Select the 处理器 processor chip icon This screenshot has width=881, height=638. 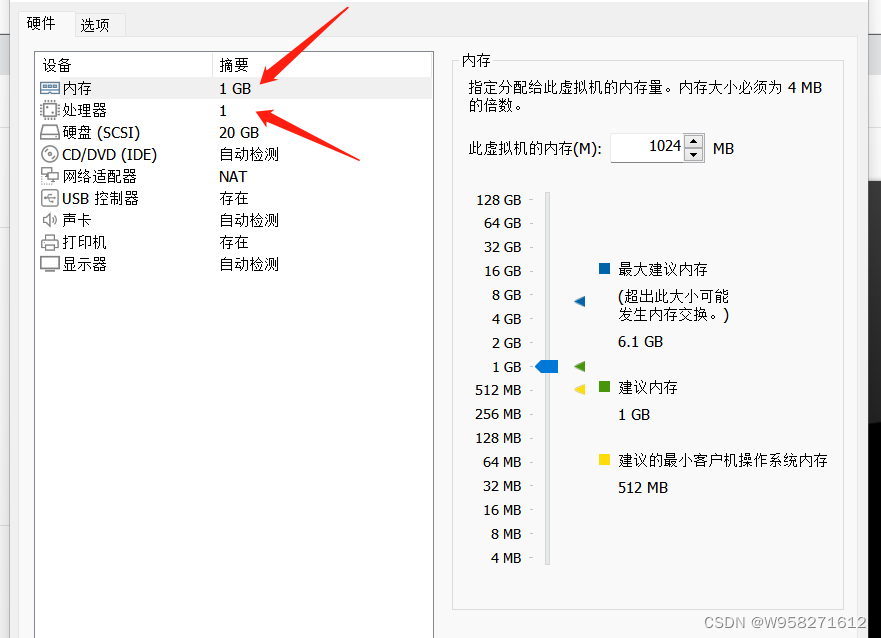click(49, 110)
